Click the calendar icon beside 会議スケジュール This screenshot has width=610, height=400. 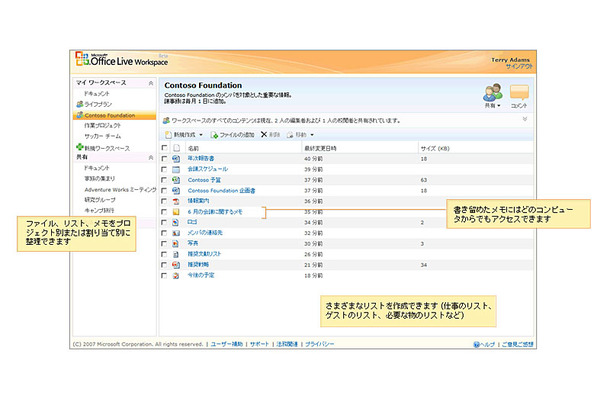(x=176, y=169)
